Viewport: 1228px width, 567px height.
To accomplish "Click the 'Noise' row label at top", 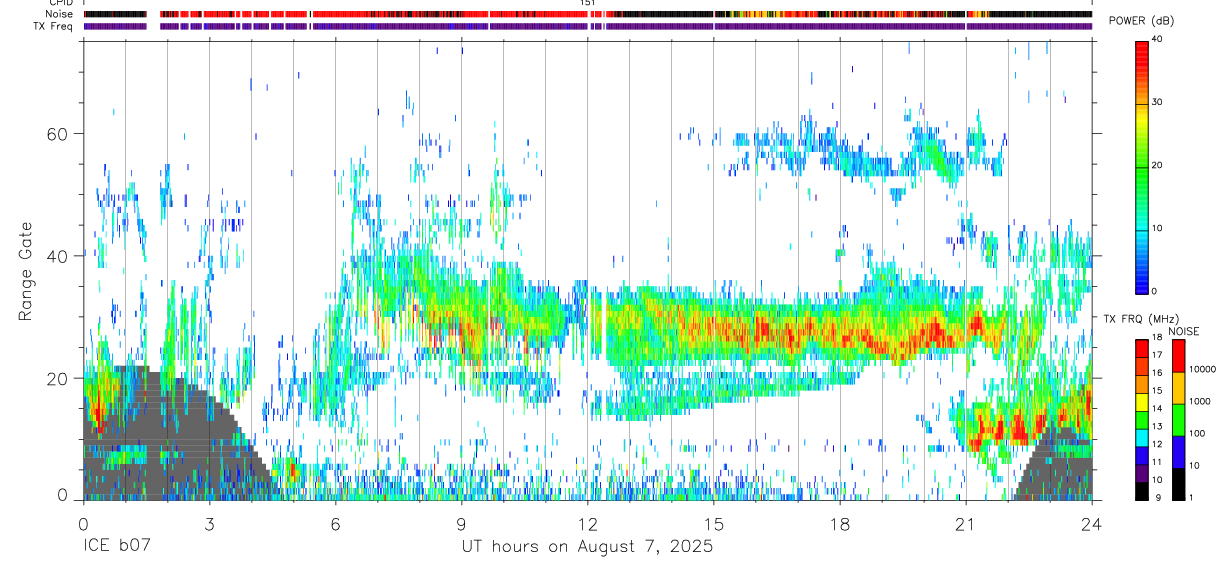I will (59, 15).
